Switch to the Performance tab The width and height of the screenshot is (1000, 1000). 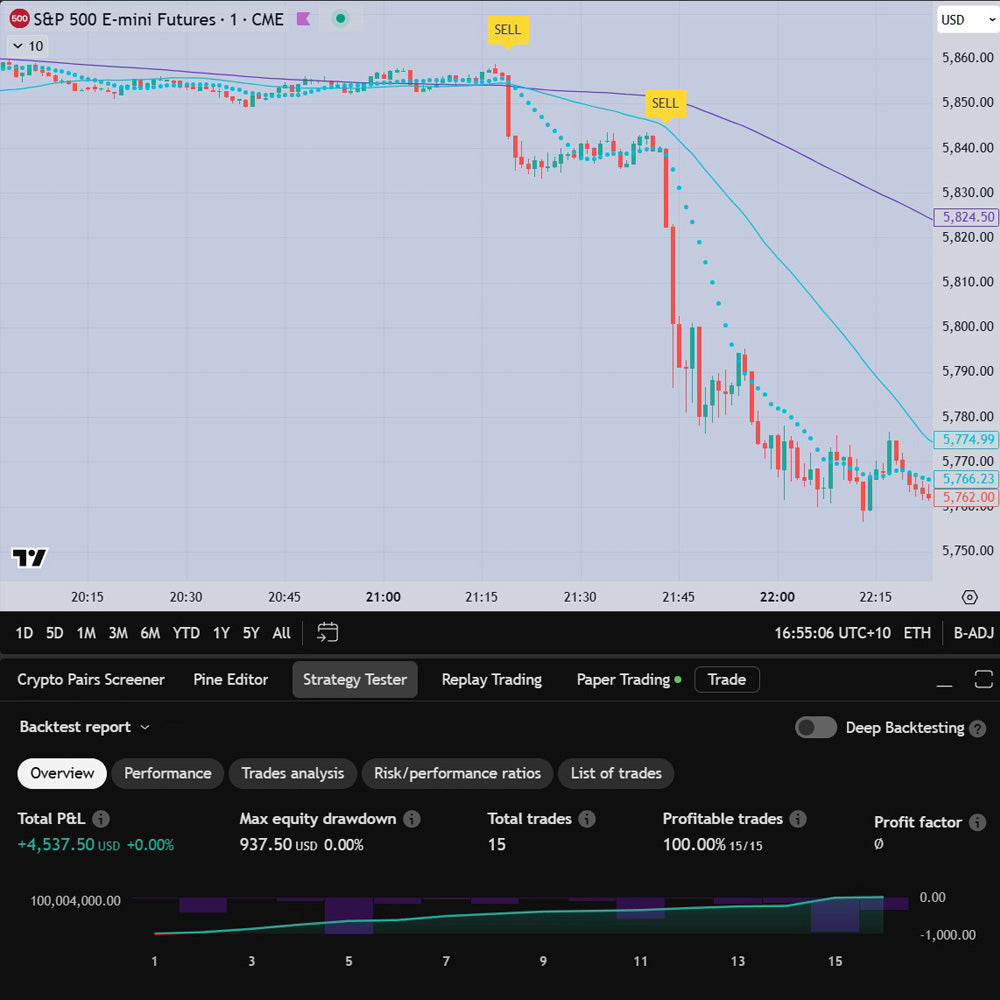pos(168,774)
